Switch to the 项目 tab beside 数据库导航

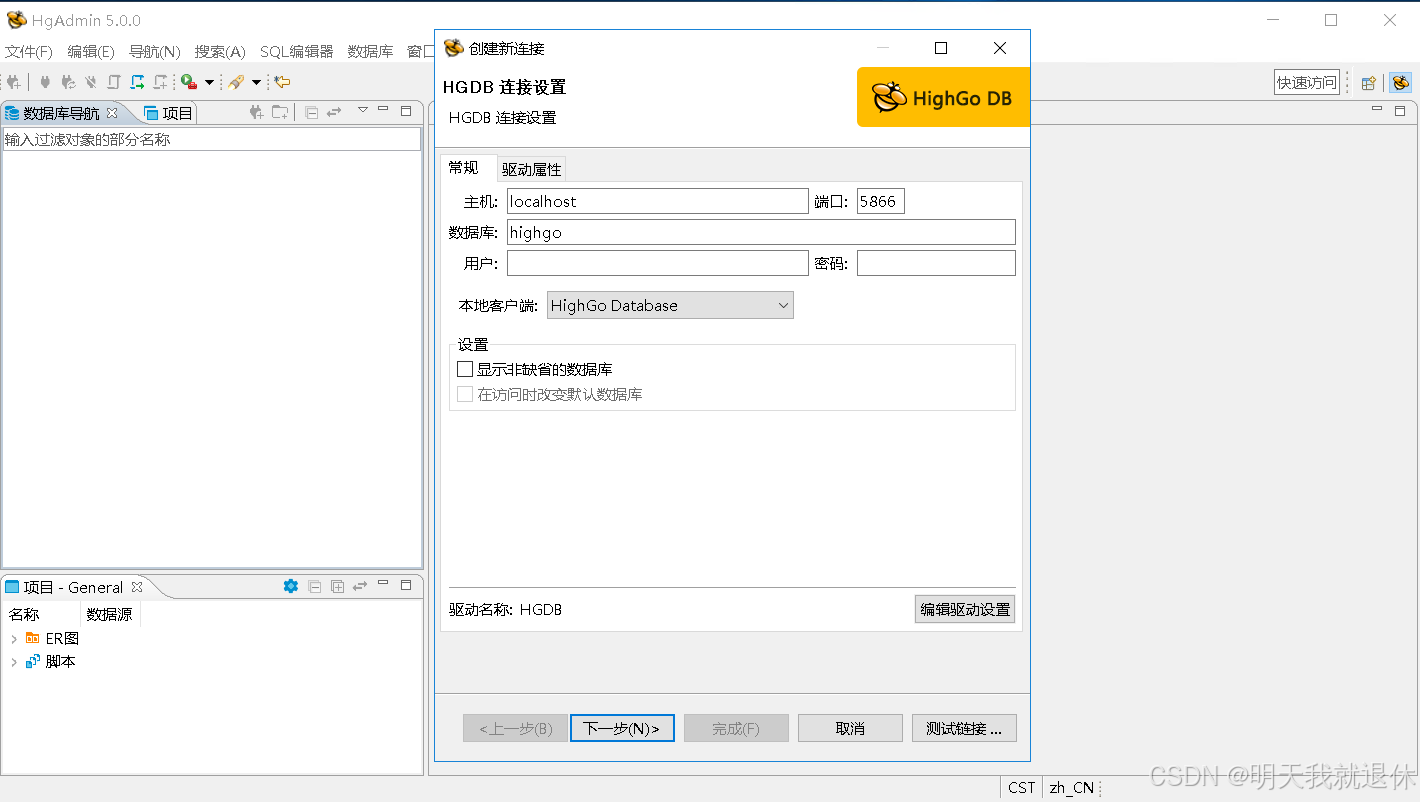[169, 113]
